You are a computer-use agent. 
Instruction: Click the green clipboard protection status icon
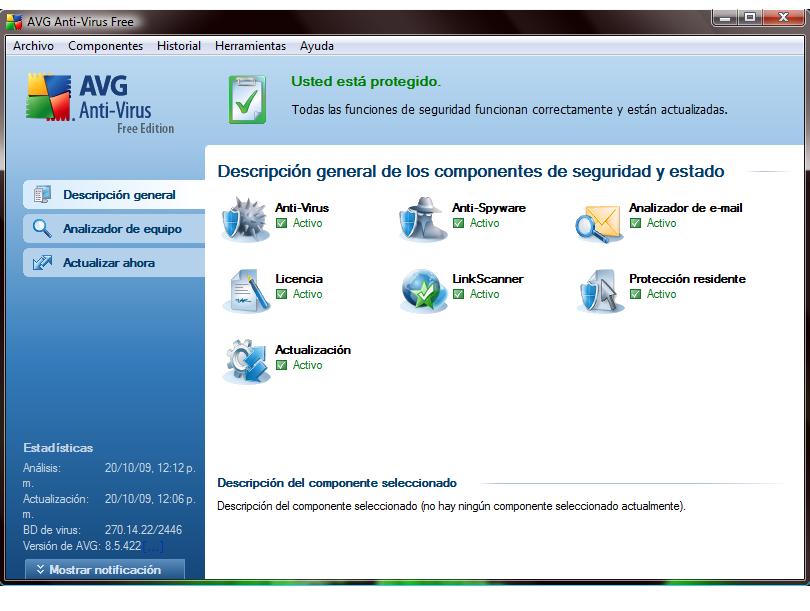(247, 100)
